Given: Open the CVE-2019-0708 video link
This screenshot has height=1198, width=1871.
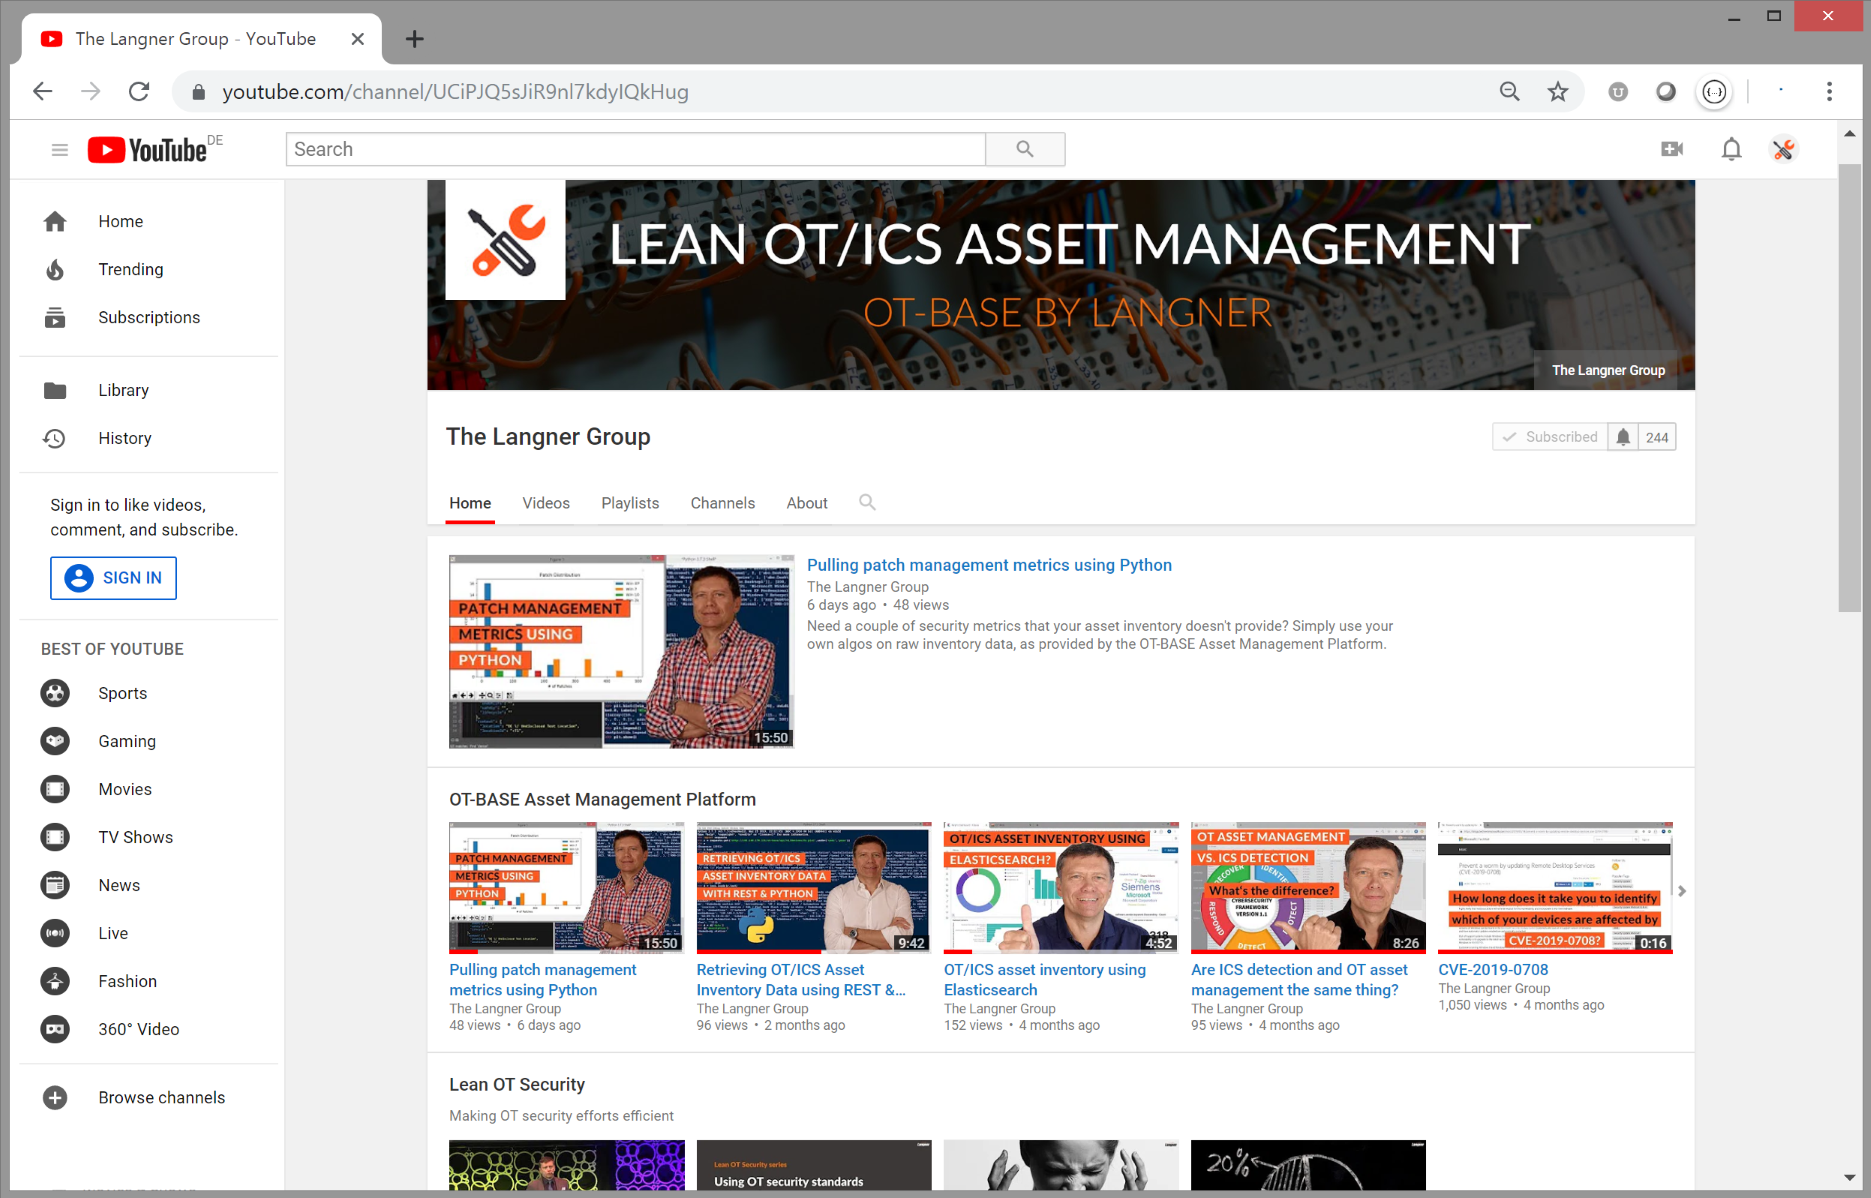Looking at the screenshot, I should (1493, 969).
